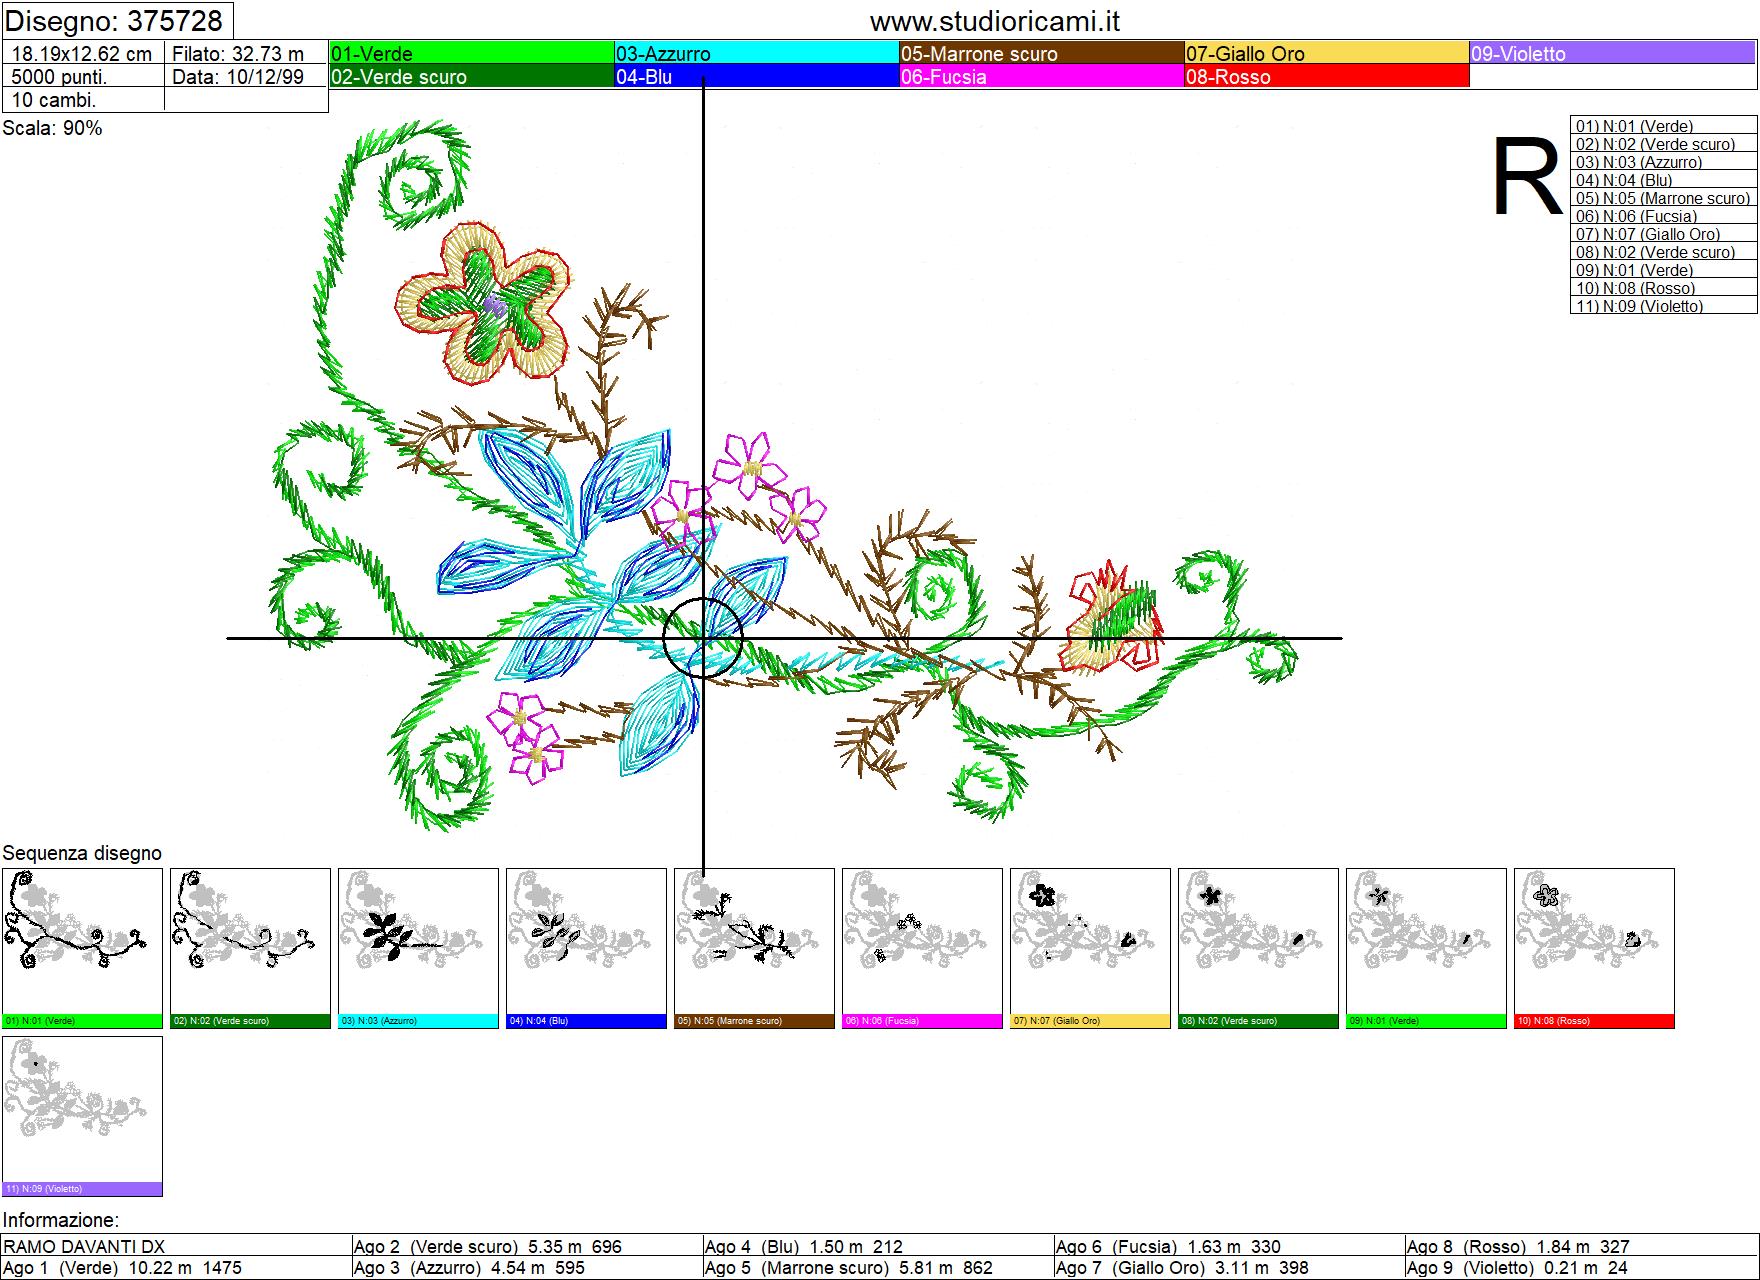This screenshot has width=1760, height=1280.
Task: Select 'Ago 1 (Verde) 10.22 m 1475' cell
Action: click(x=176, y=1268)
